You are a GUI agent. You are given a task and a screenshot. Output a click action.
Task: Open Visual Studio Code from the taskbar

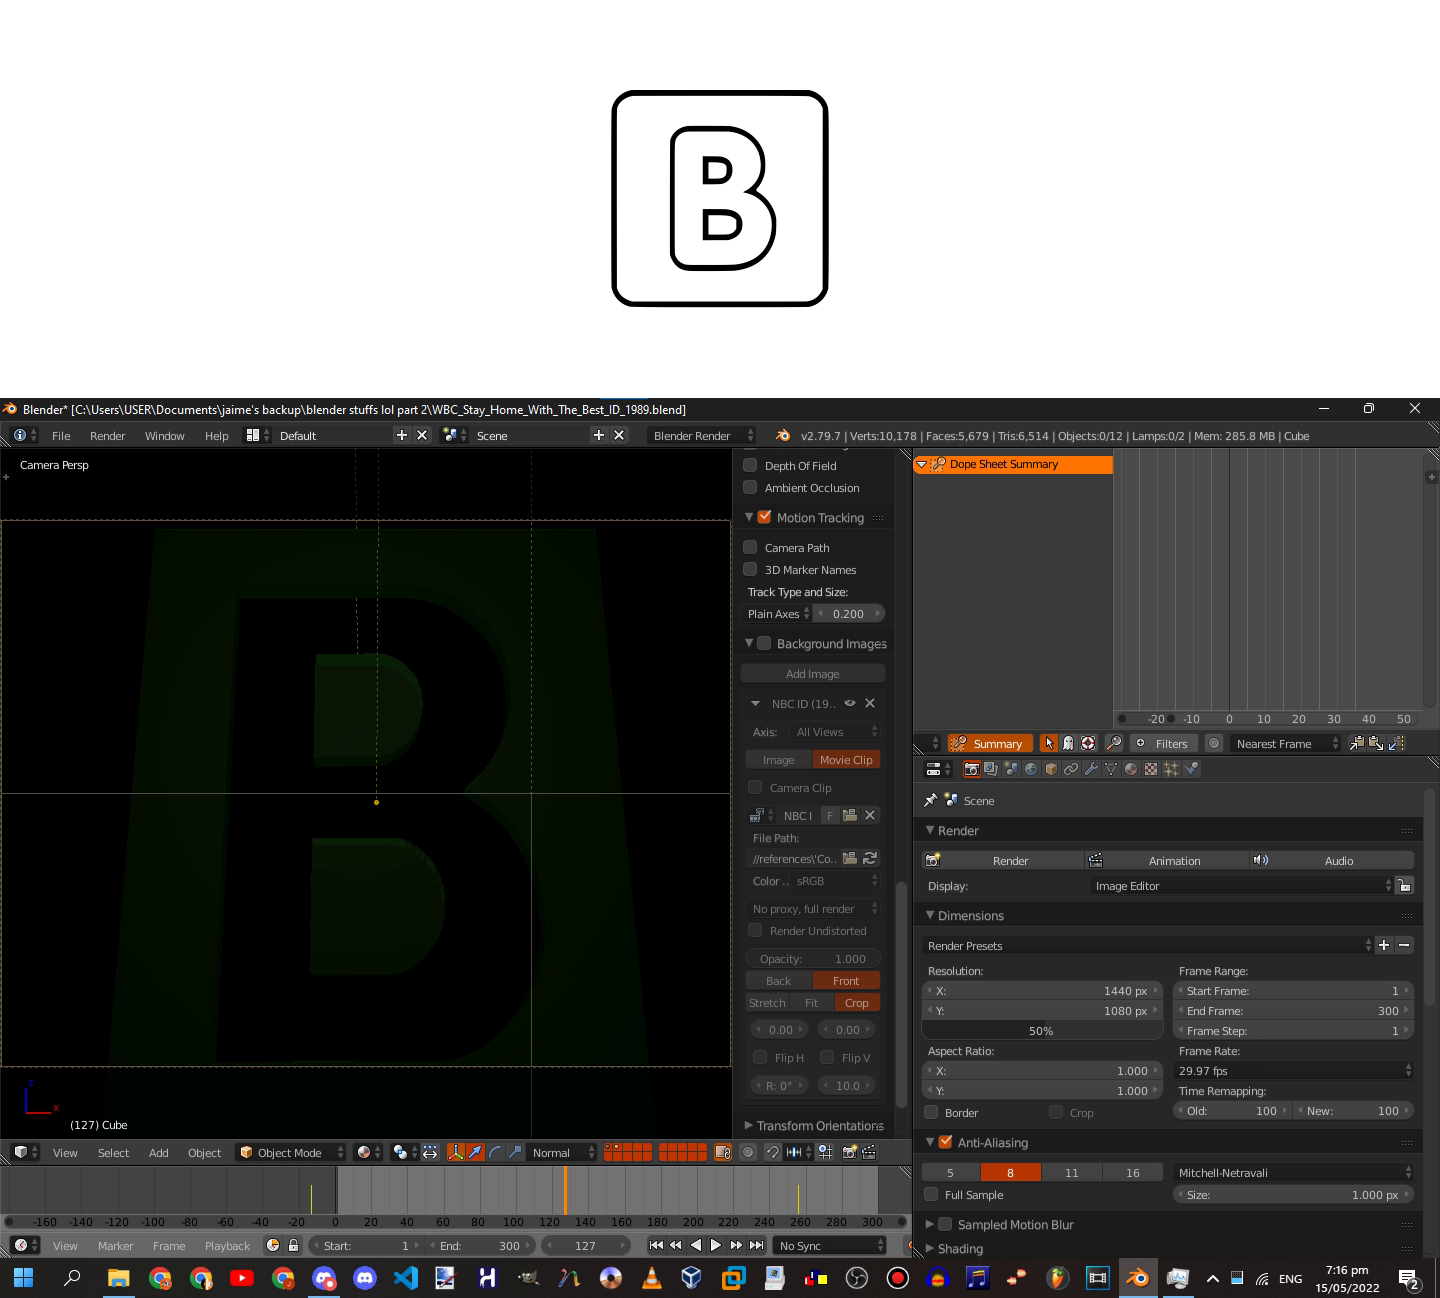click(x=405, y=1277)
